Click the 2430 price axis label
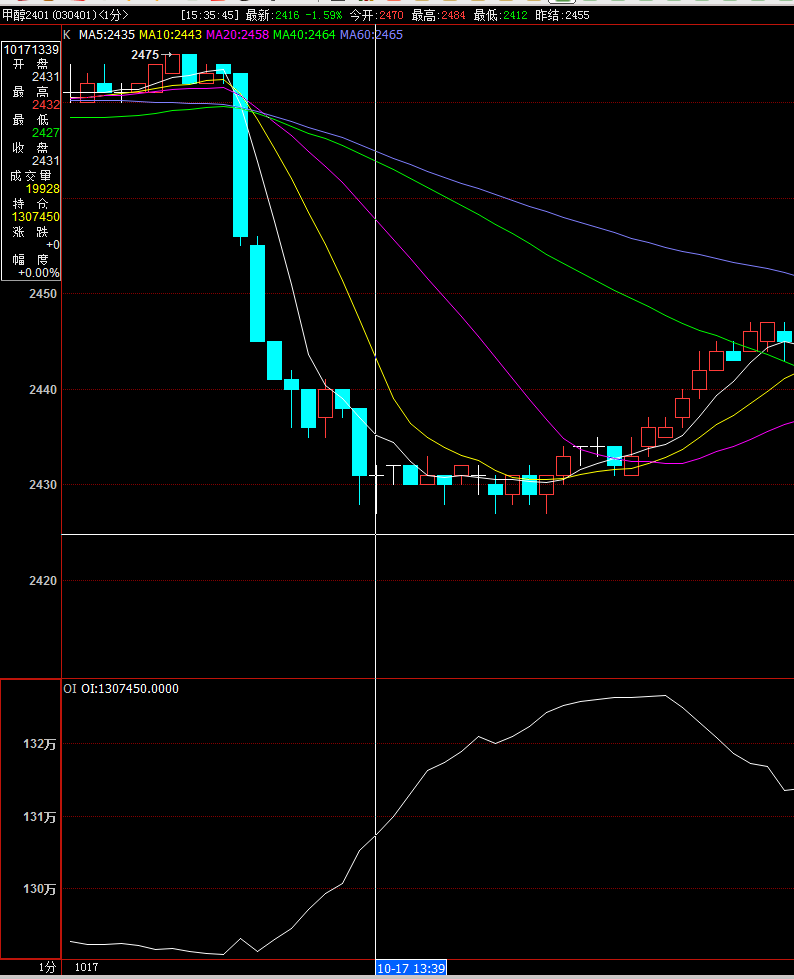This screenshot has height=979, width=794. (x=42, y=485)
